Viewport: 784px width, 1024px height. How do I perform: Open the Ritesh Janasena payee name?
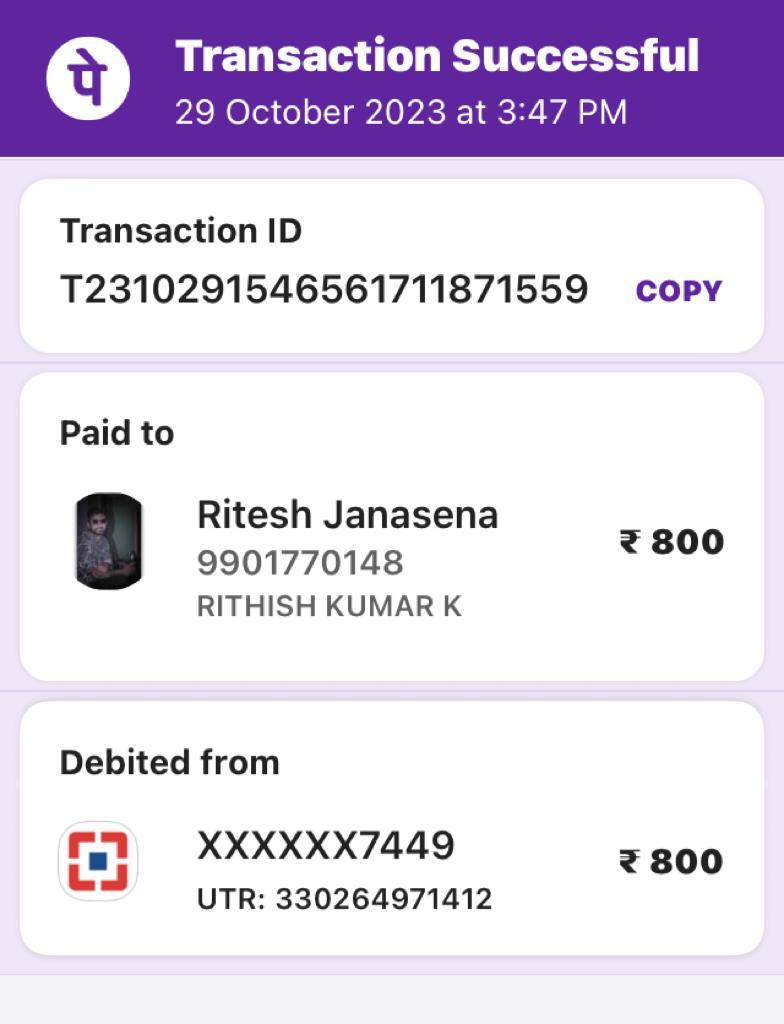click(347, 515)
